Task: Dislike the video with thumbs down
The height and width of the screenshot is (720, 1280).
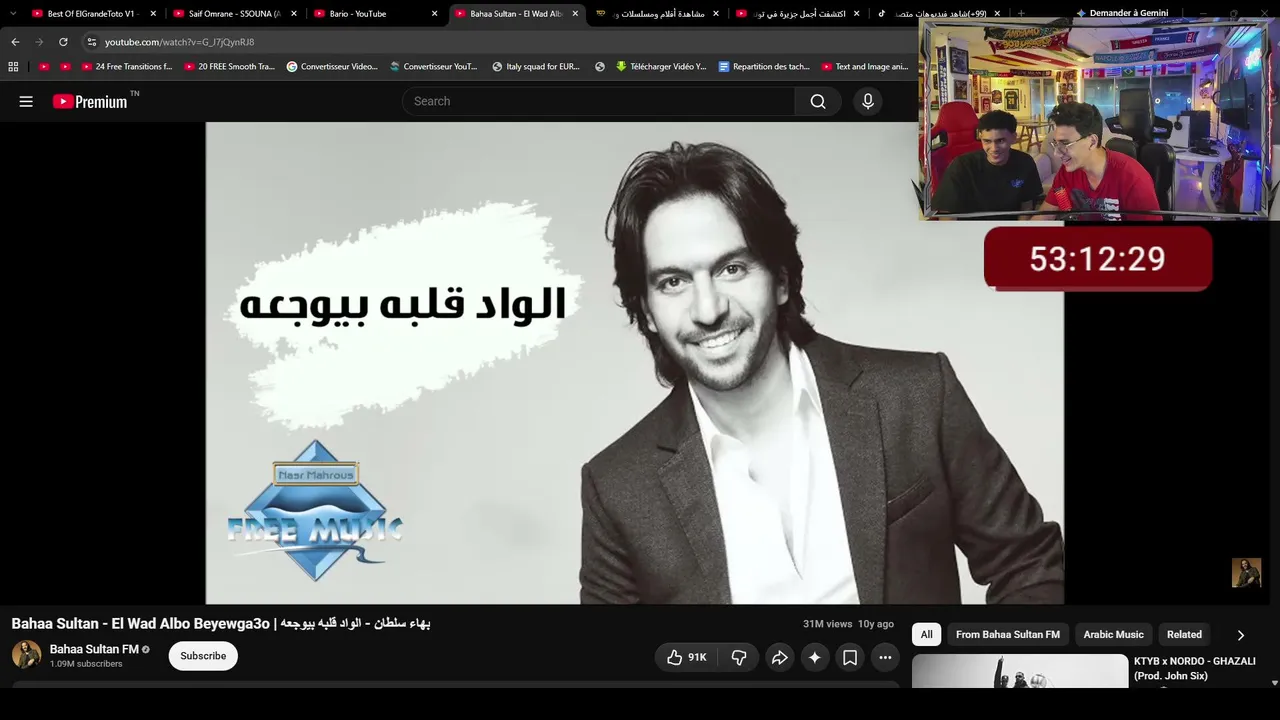Action: [x=739, y=657]
